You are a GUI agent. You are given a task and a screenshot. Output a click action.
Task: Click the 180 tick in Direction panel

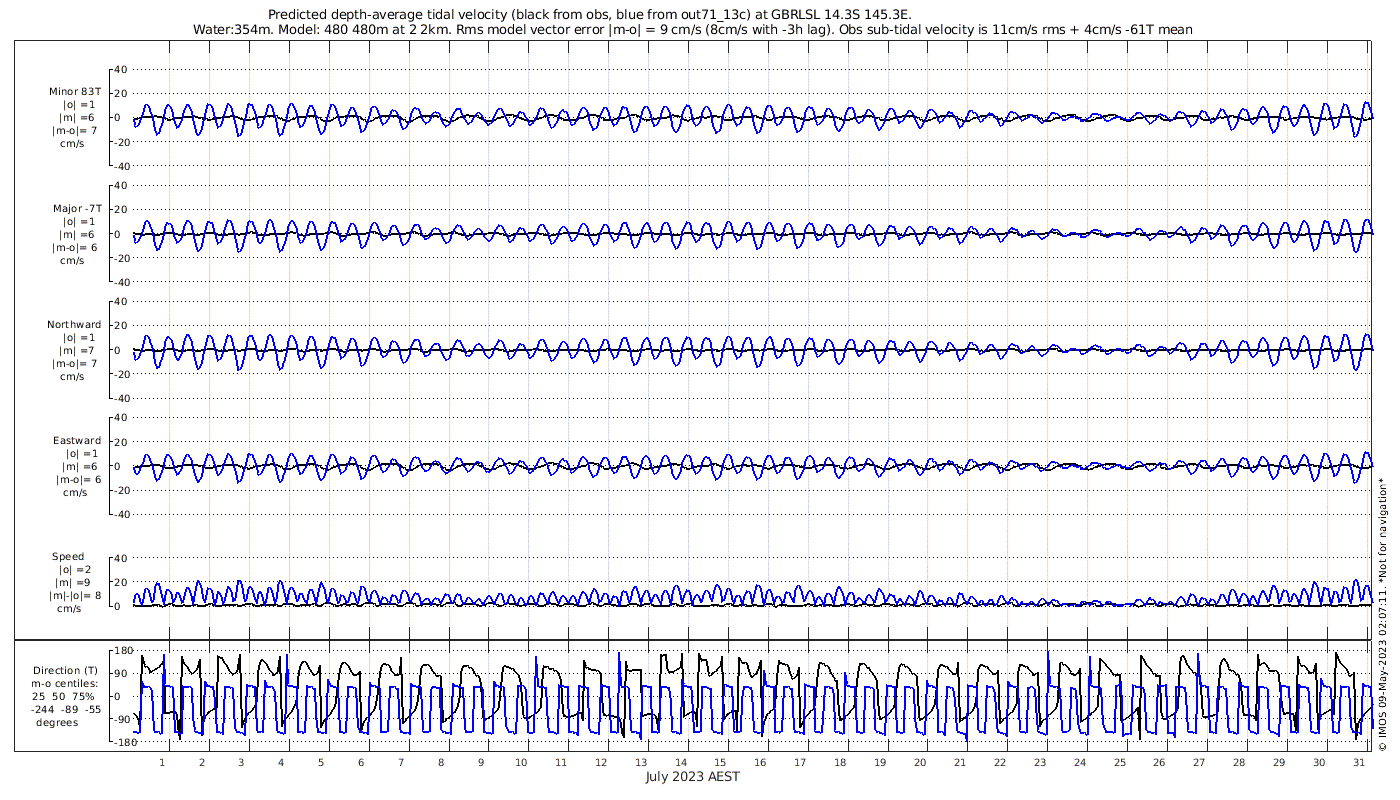pyautogui.click(x=123, y=651)
